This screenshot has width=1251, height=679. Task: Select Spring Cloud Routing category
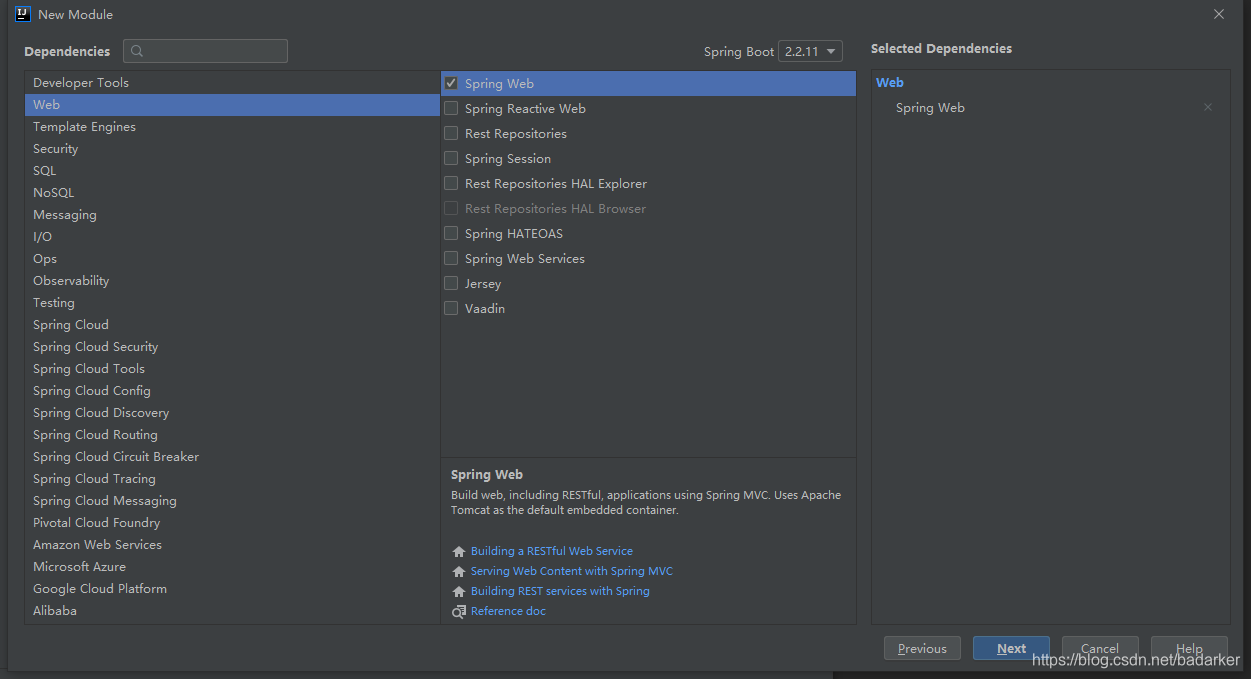click(232, 435)
